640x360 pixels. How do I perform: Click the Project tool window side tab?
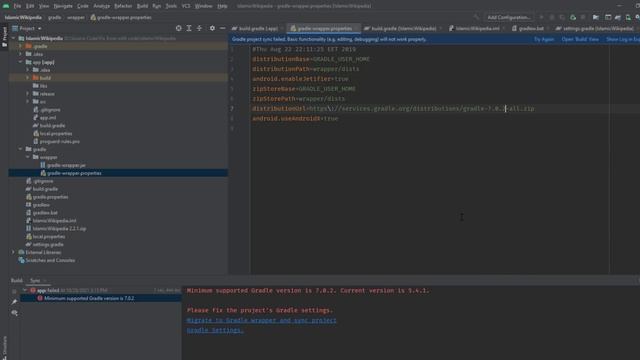pyautogui.click(x=4, y=37)
